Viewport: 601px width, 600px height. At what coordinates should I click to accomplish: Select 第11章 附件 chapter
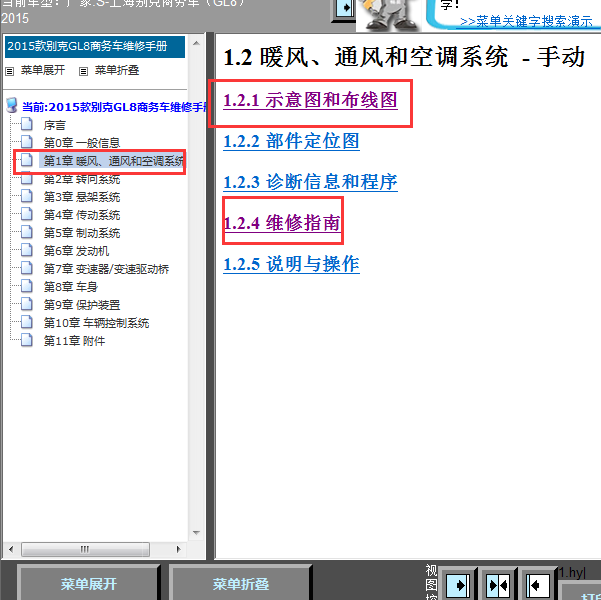[x=74, y=341]
